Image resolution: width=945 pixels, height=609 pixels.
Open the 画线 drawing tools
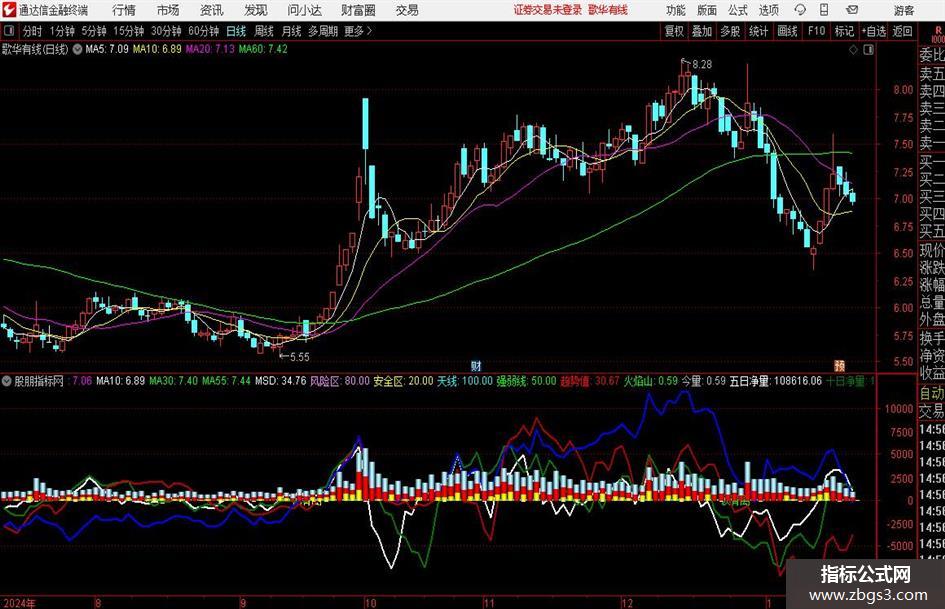[787, 31]
